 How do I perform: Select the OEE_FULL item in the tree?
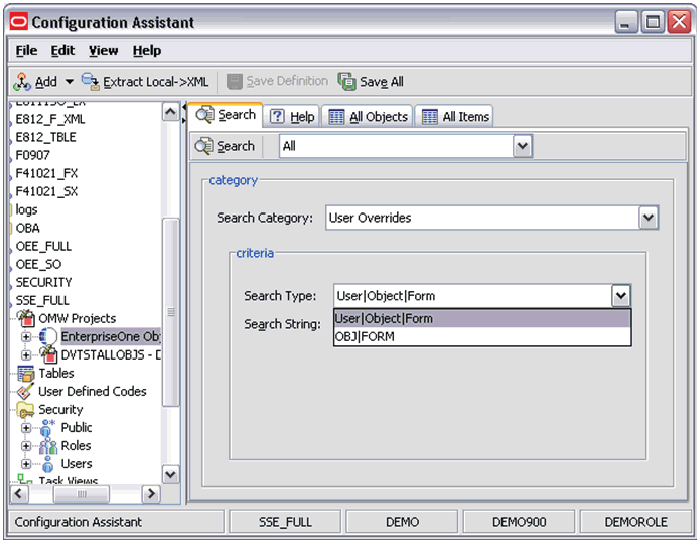tap(44, 246)
